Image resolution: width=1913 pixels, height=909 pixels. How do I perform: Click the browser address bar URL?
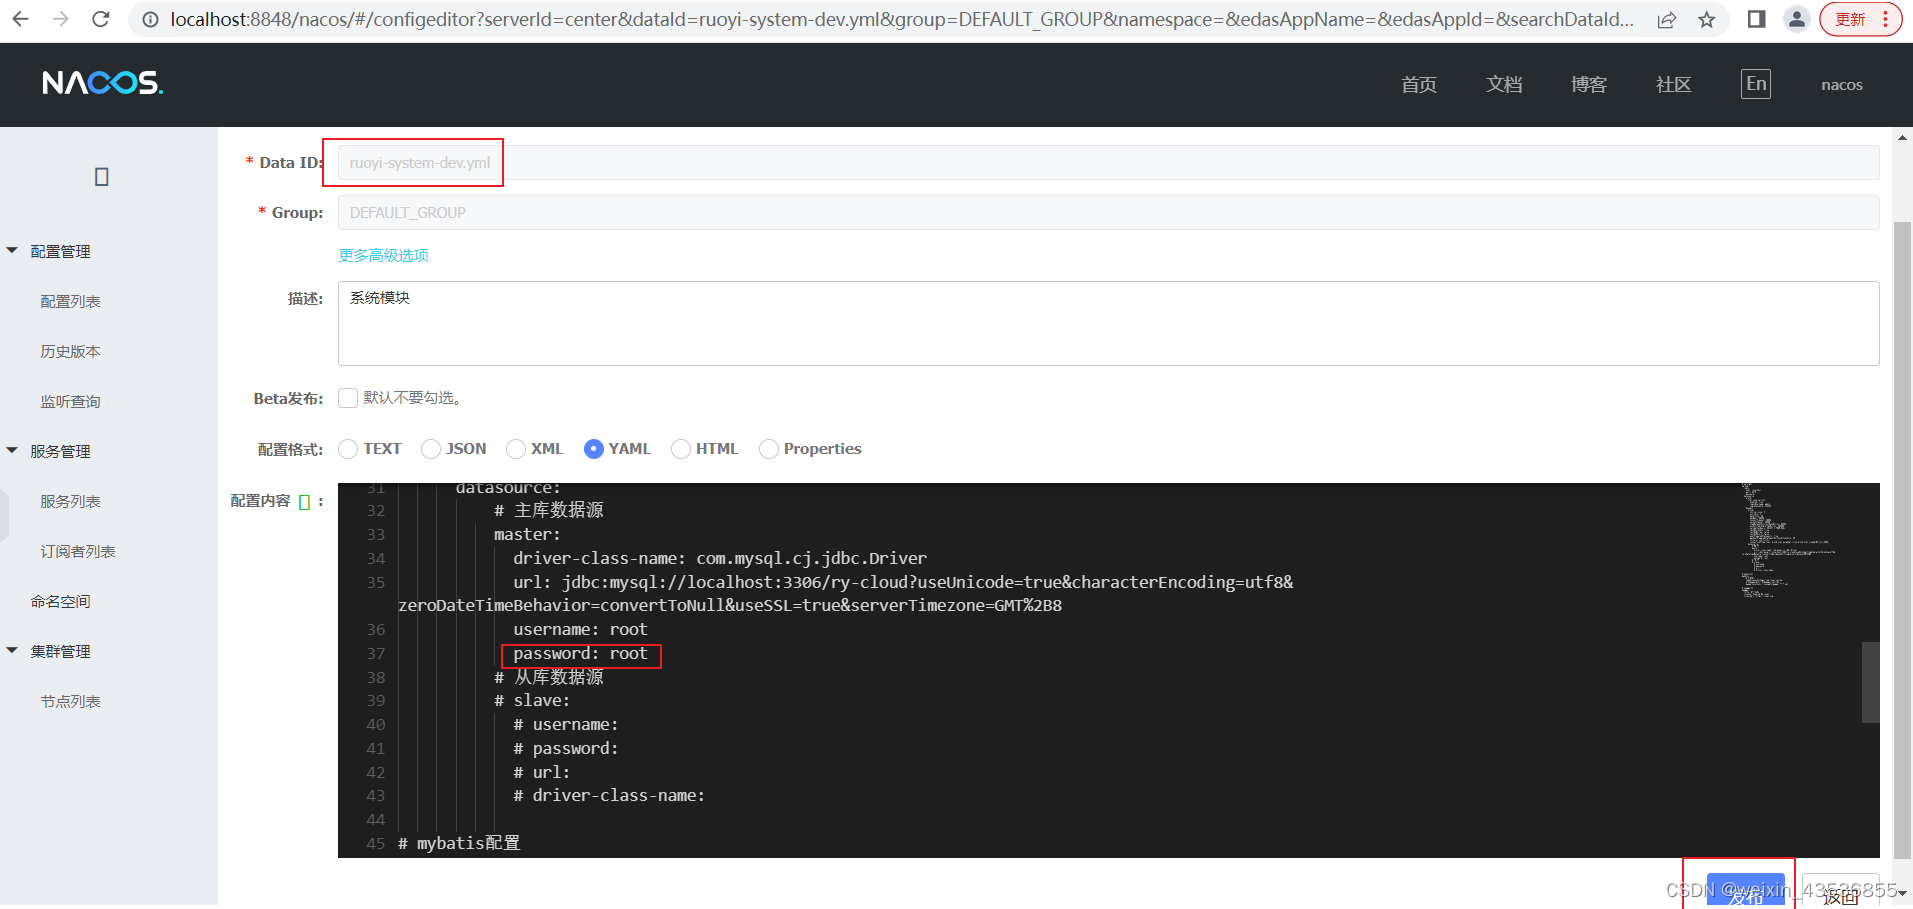point(900,19)
